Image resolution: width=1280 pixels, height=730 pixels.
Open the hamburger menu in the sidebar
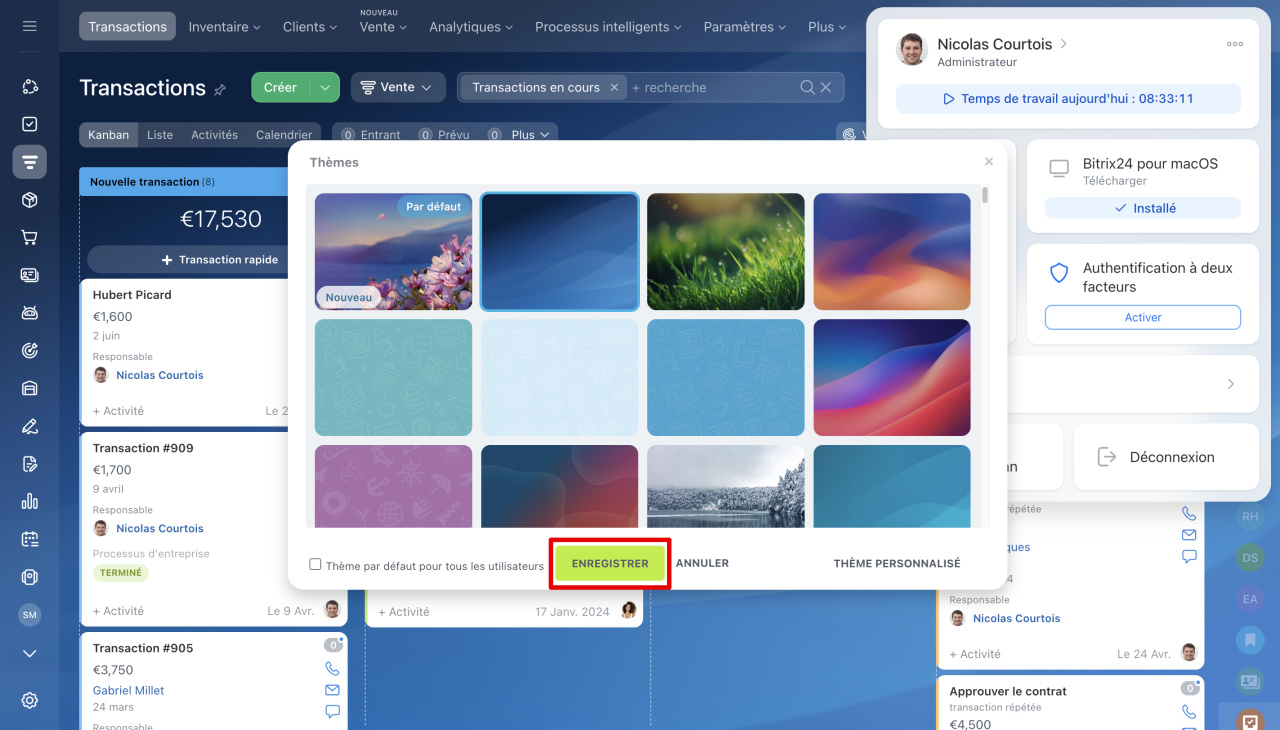pos(29,26)
